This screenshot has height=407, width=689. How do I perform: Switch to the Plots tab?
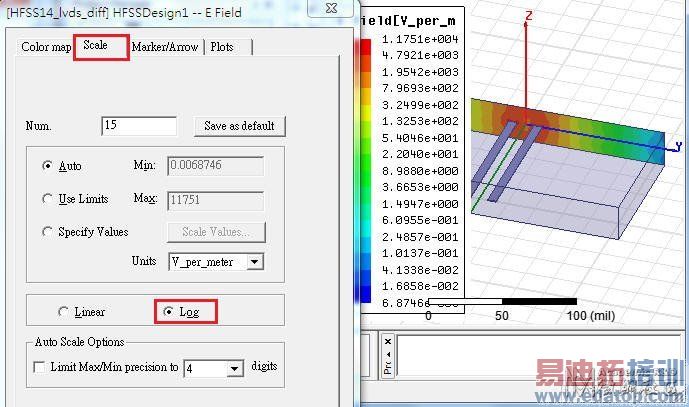[222, 47]
